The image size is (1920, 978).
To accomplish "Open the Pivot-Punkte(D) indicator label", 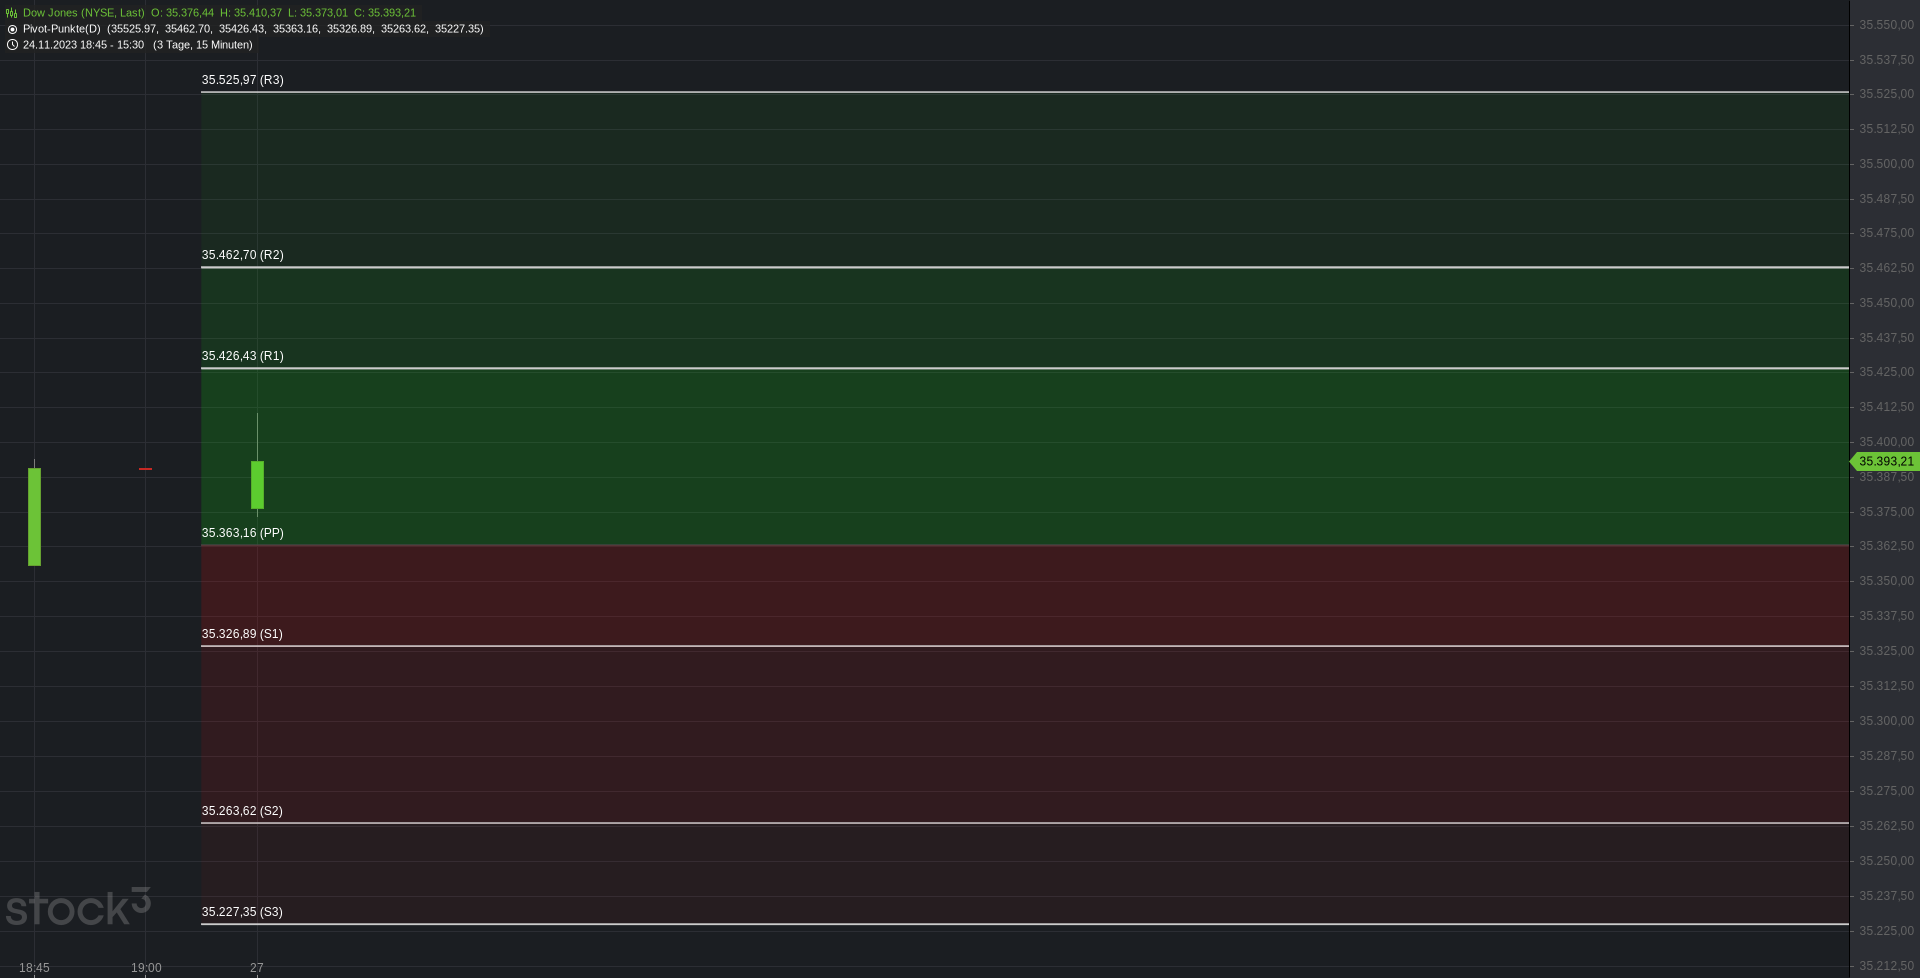I will coord(62,29).
